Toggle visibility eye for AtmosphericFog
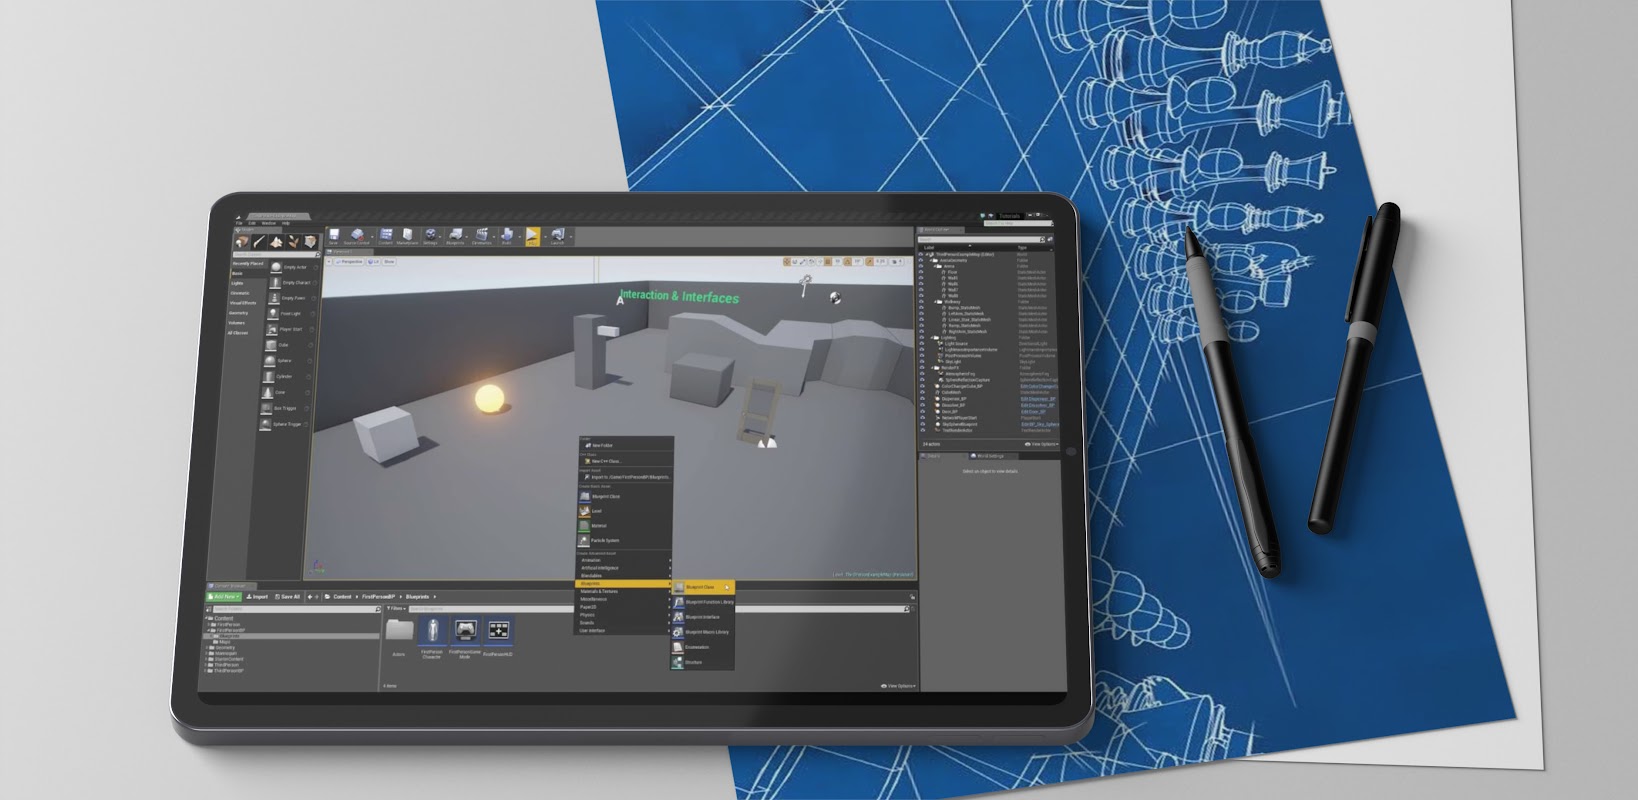Image resolution: width=1638 pixels, height=800 pixels. (921, 374)
